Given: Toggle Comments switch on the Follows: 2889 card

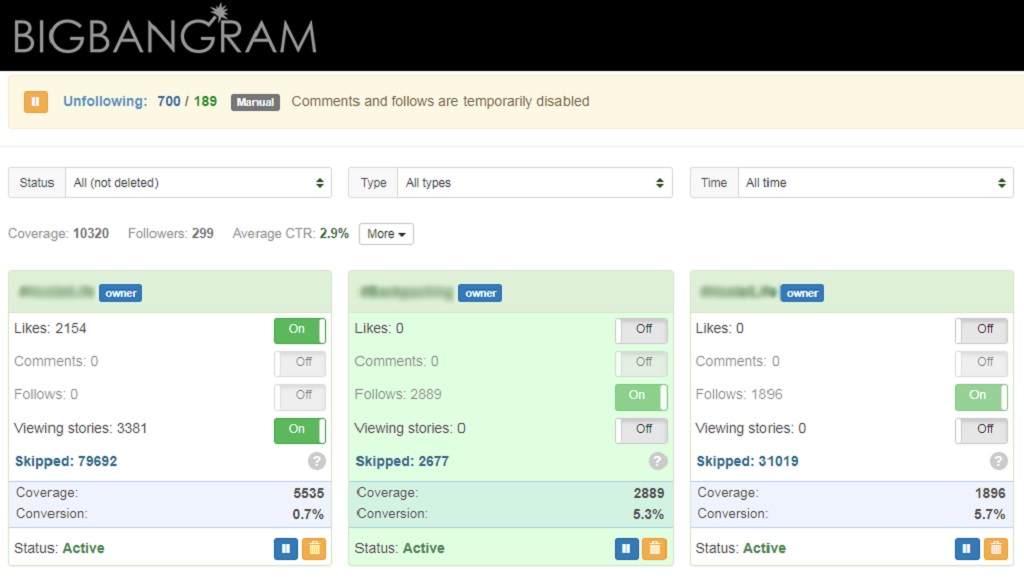Looking at the screenshot, I should pyautogui.click(x=641, y=362).
